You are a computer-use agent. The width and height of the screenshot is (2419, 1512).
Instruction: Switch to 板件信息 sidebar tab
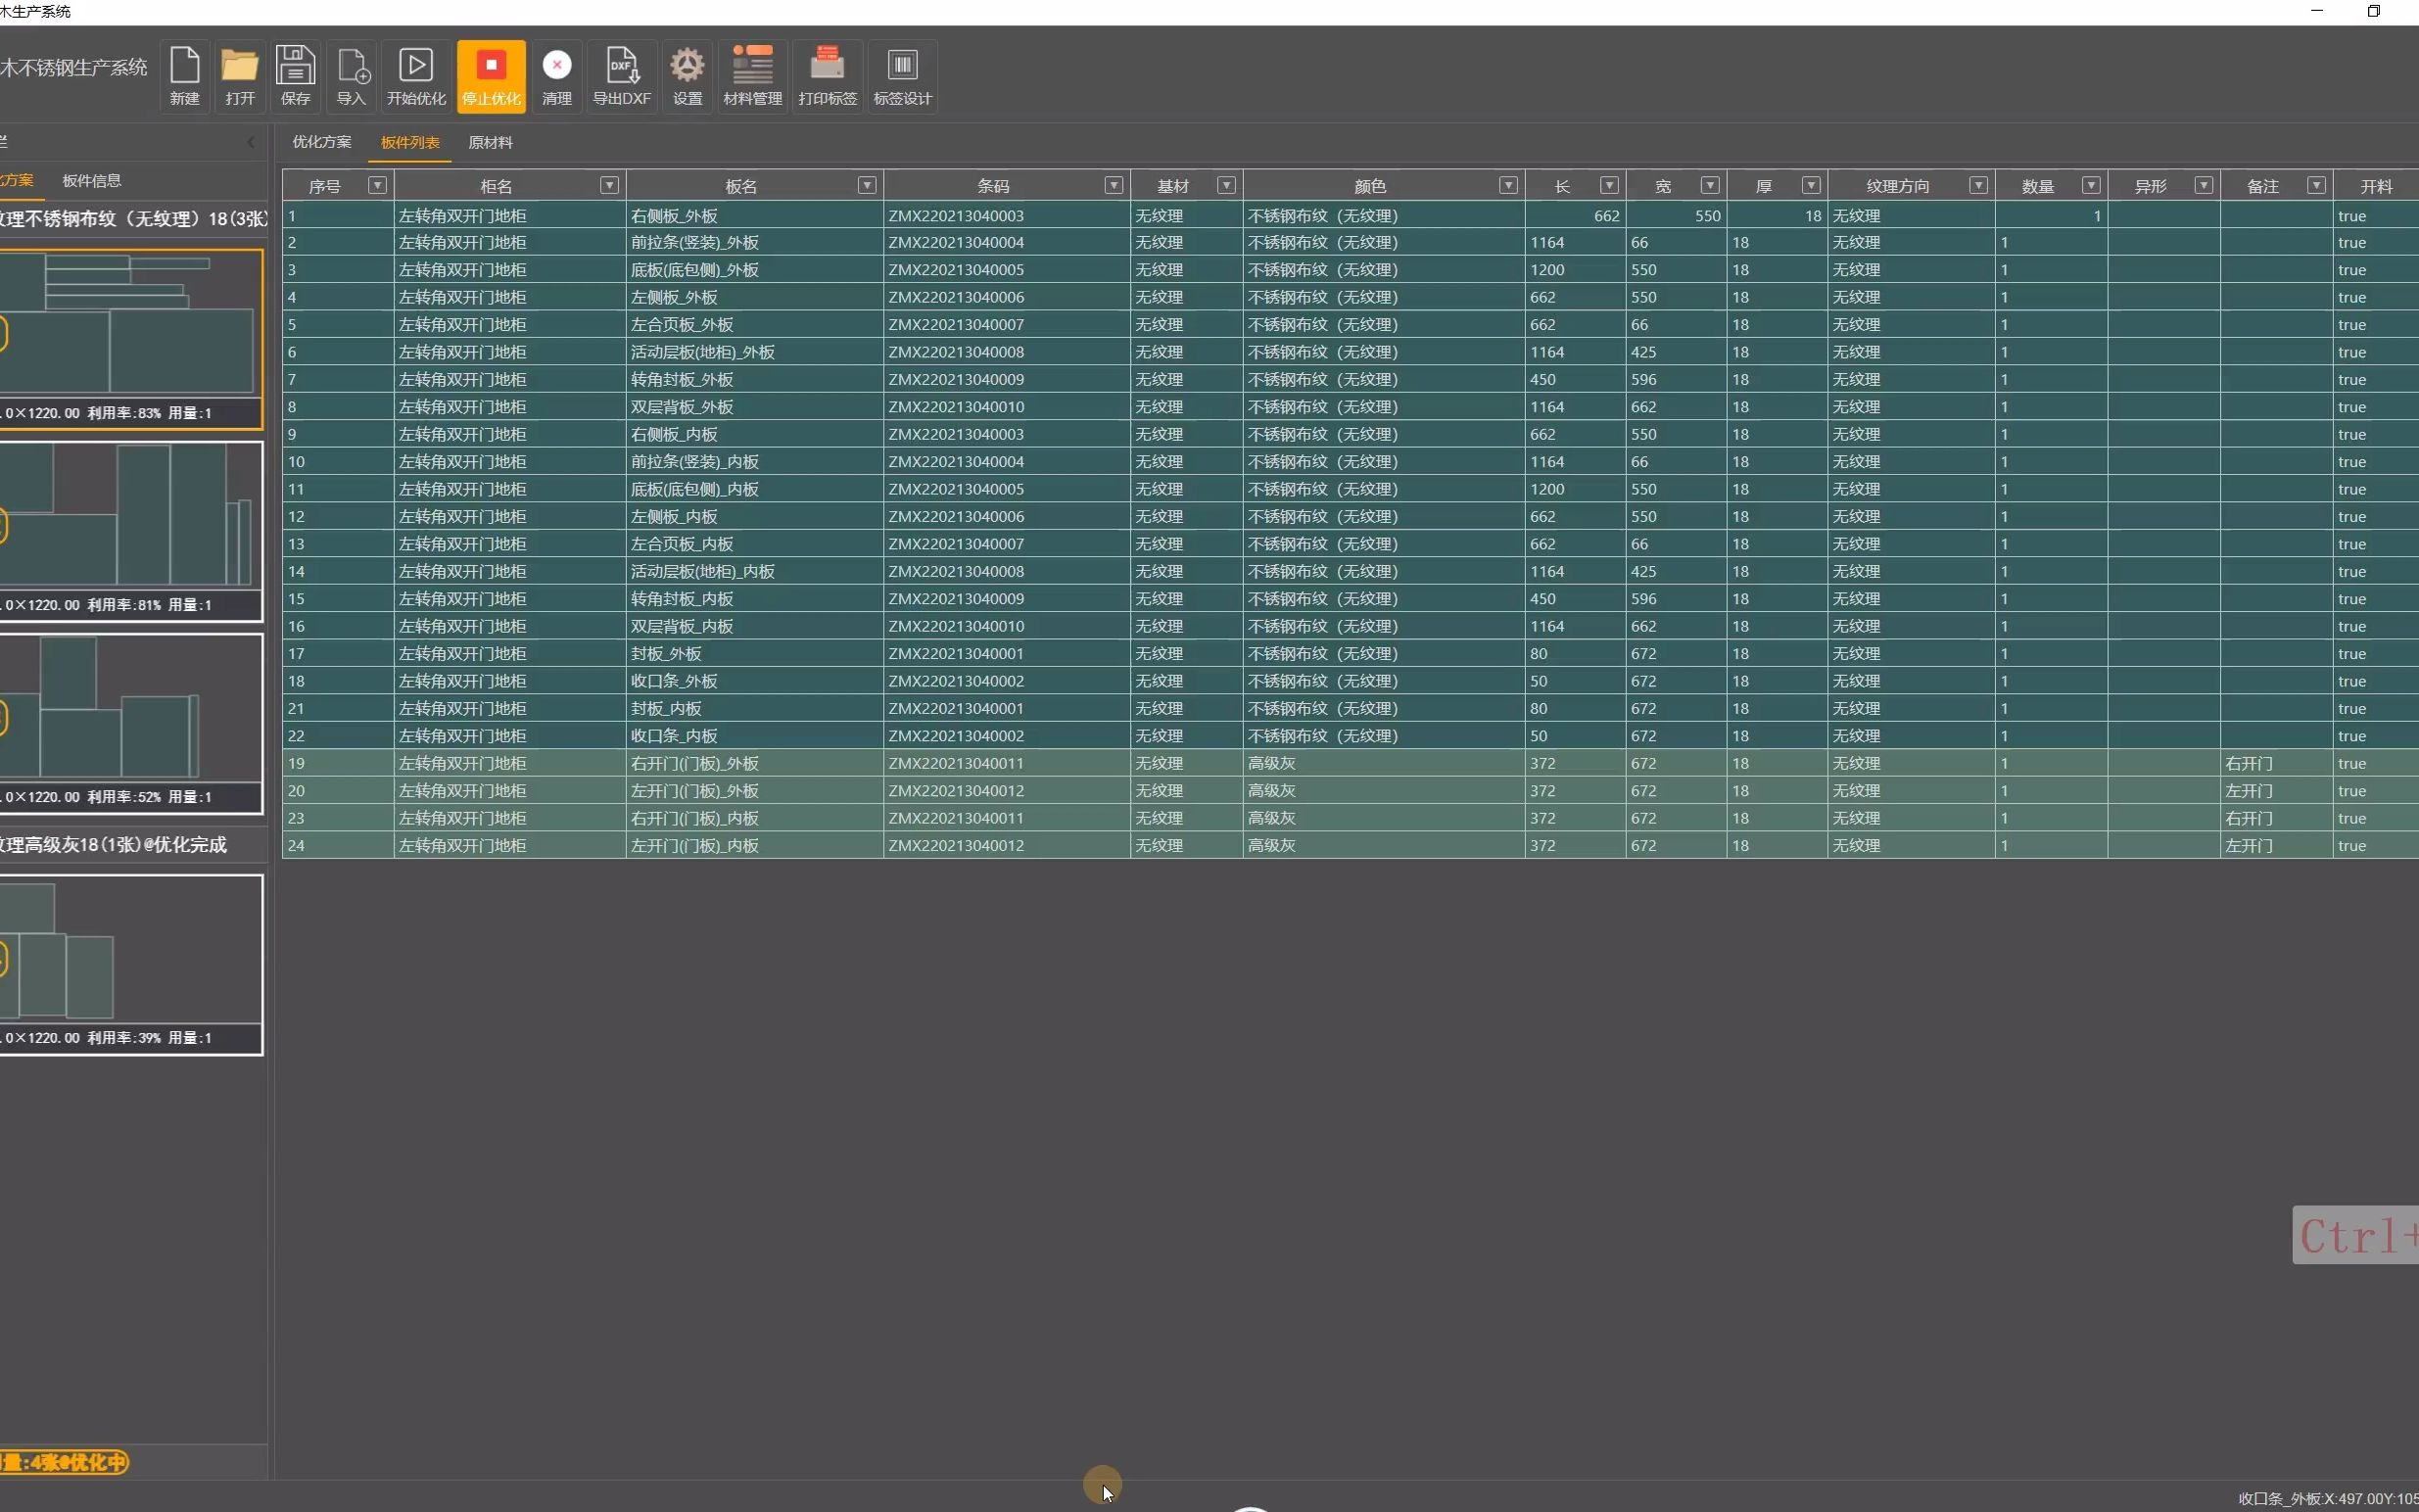pyautogui.click(x=92, y=181)
